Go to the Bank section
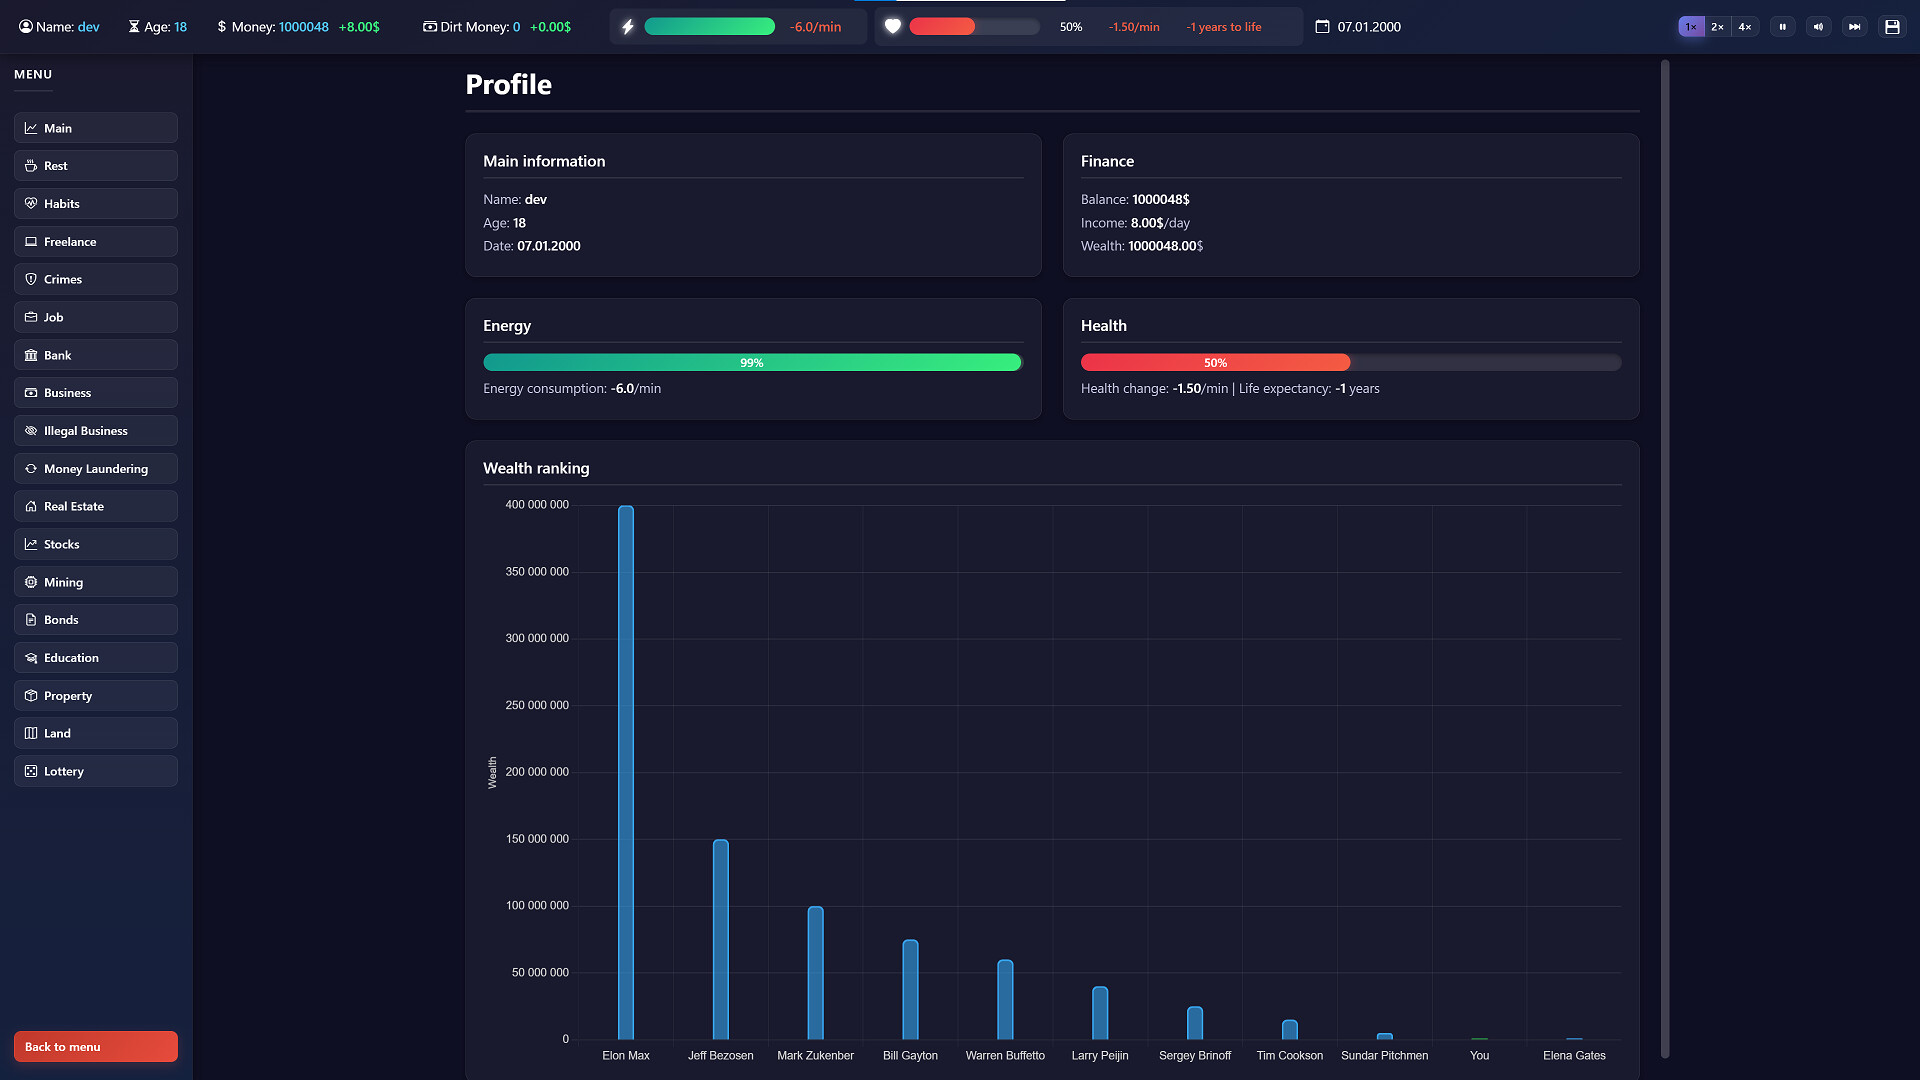The height and width of the screenshot is (1080, 1920). click(96, 355)
